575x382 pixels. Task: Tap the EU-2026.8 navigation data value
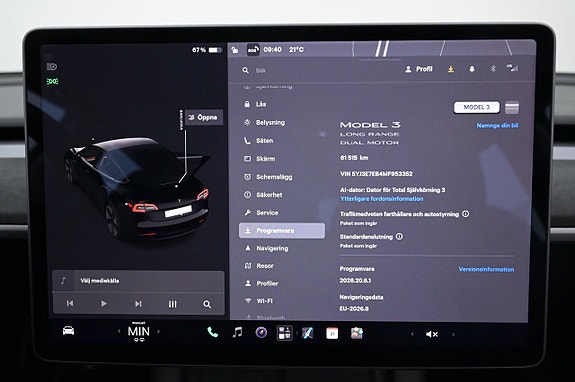tap(354, 309)
